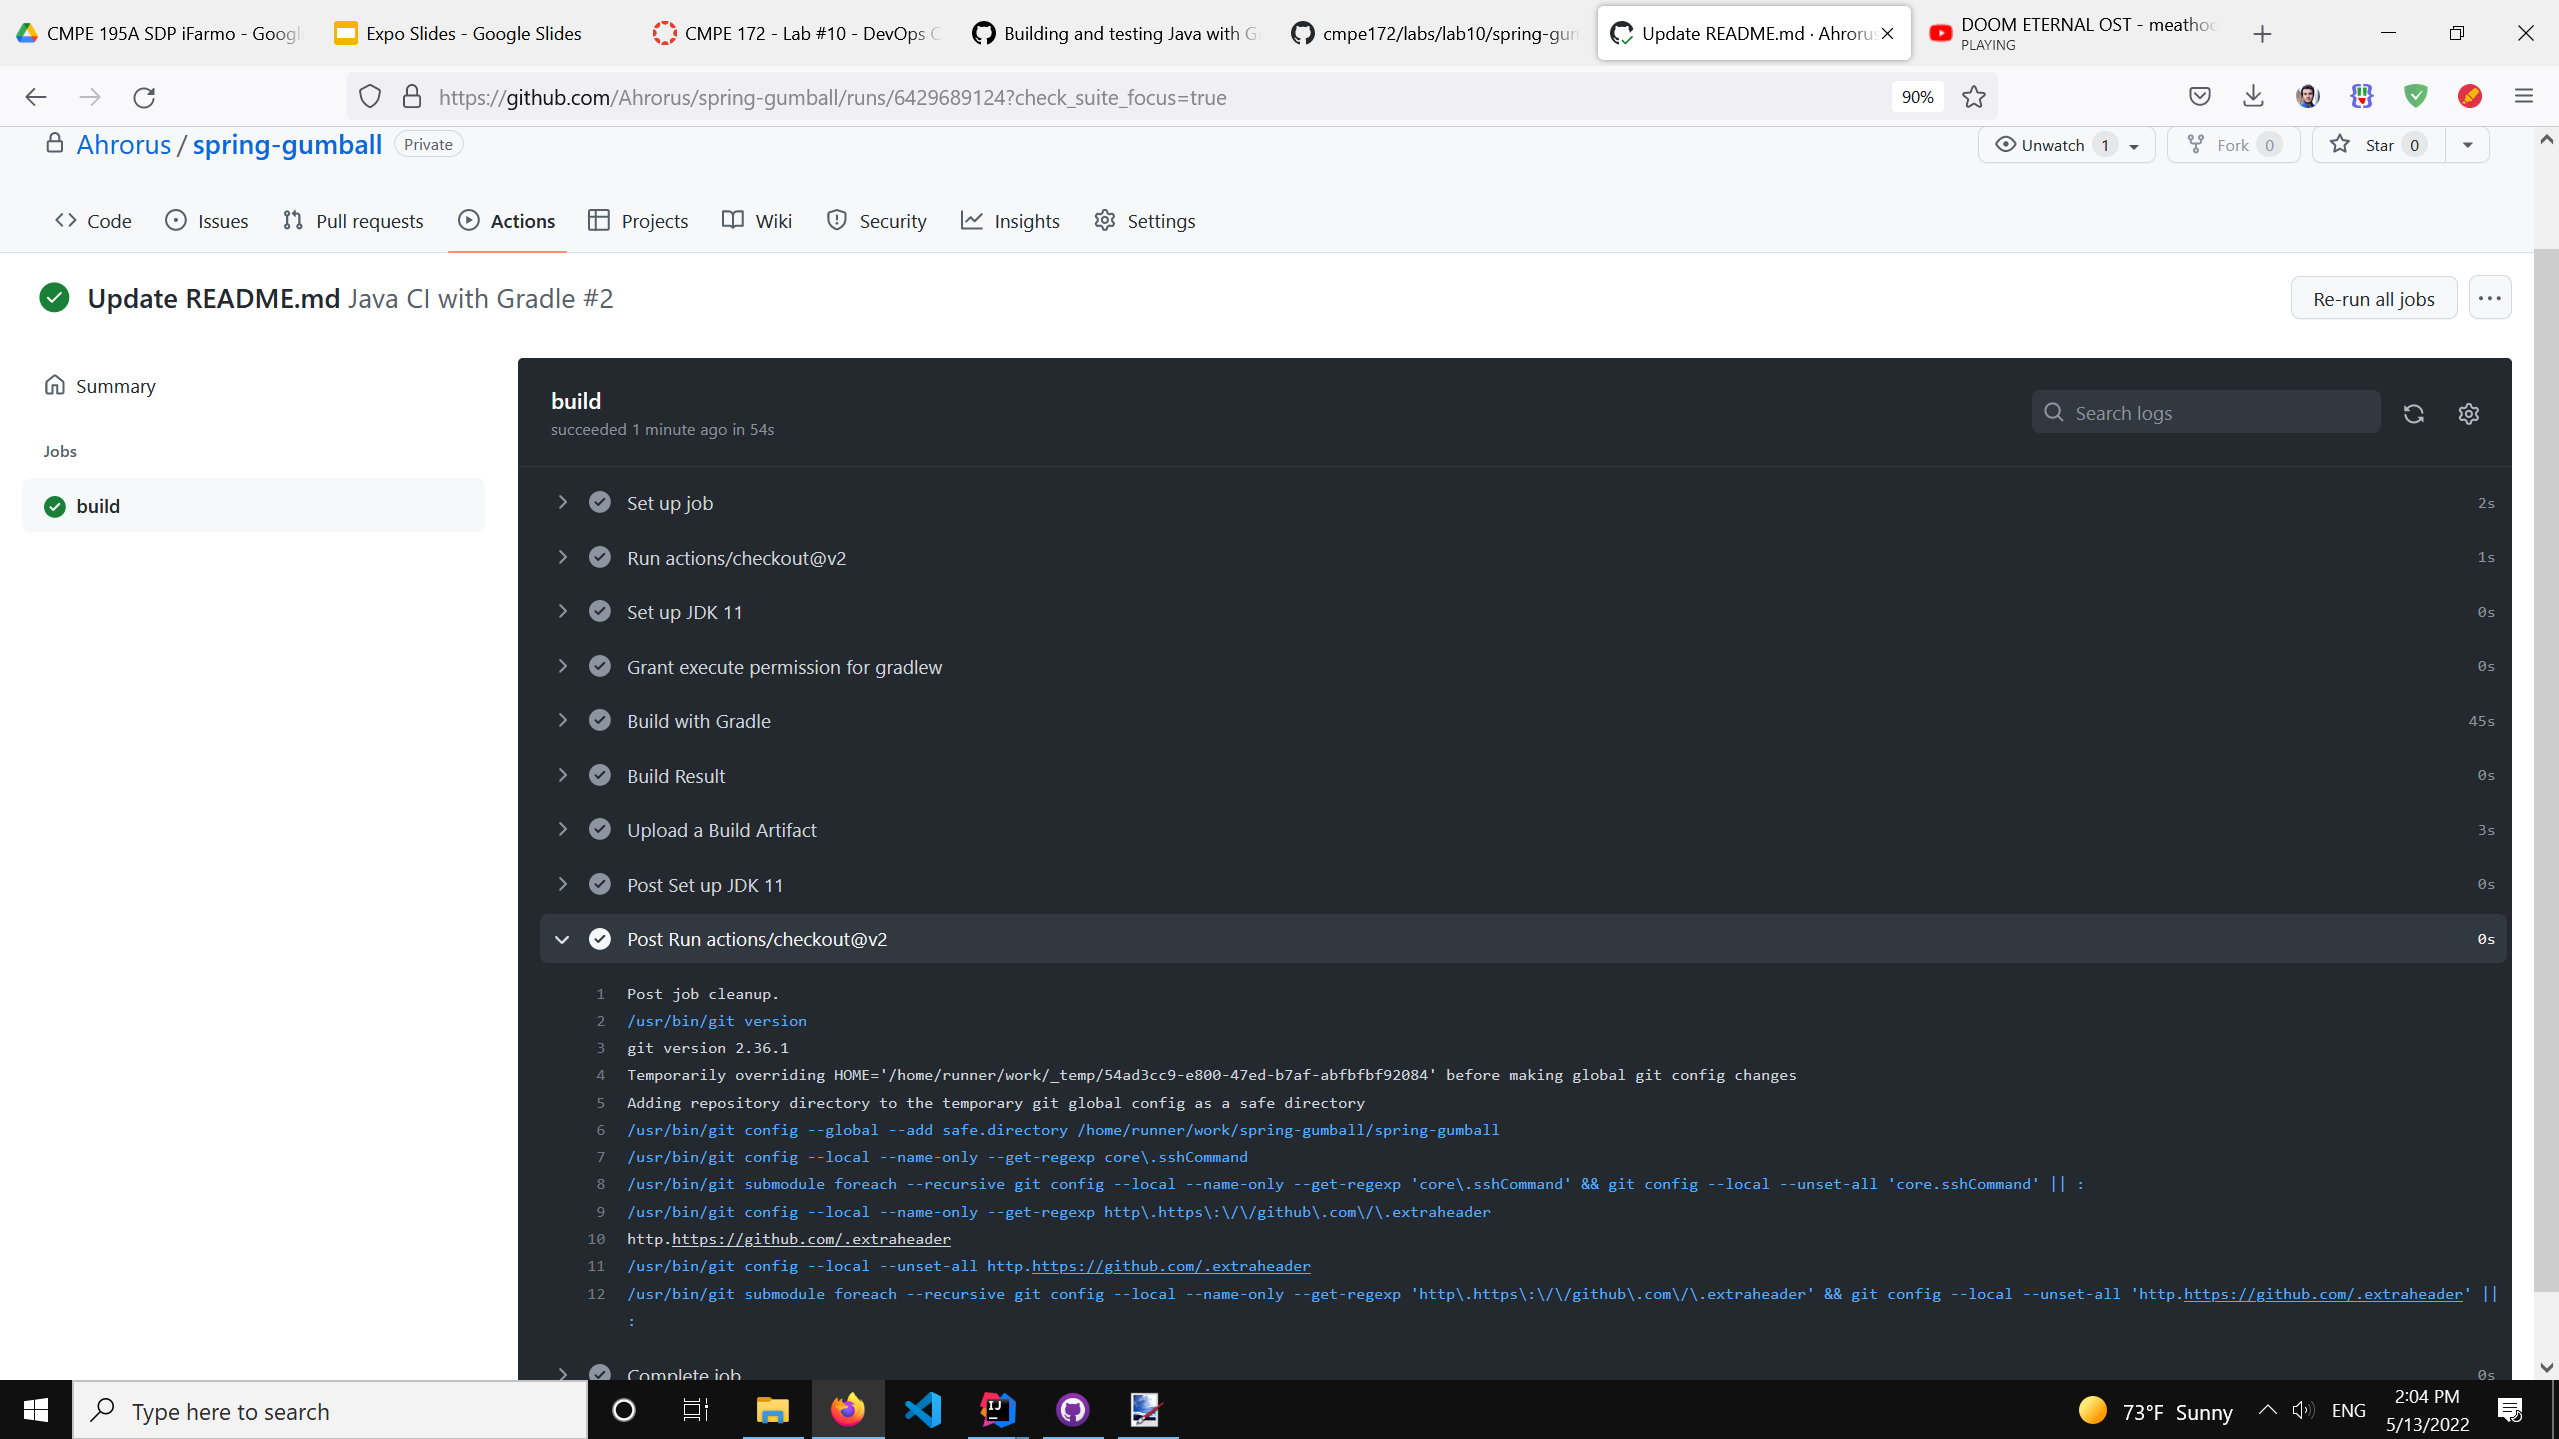This screenshot has height=1439, width=2559.
Task: Click the Re-run all jobs button
Action: [x=2373, y=298]
